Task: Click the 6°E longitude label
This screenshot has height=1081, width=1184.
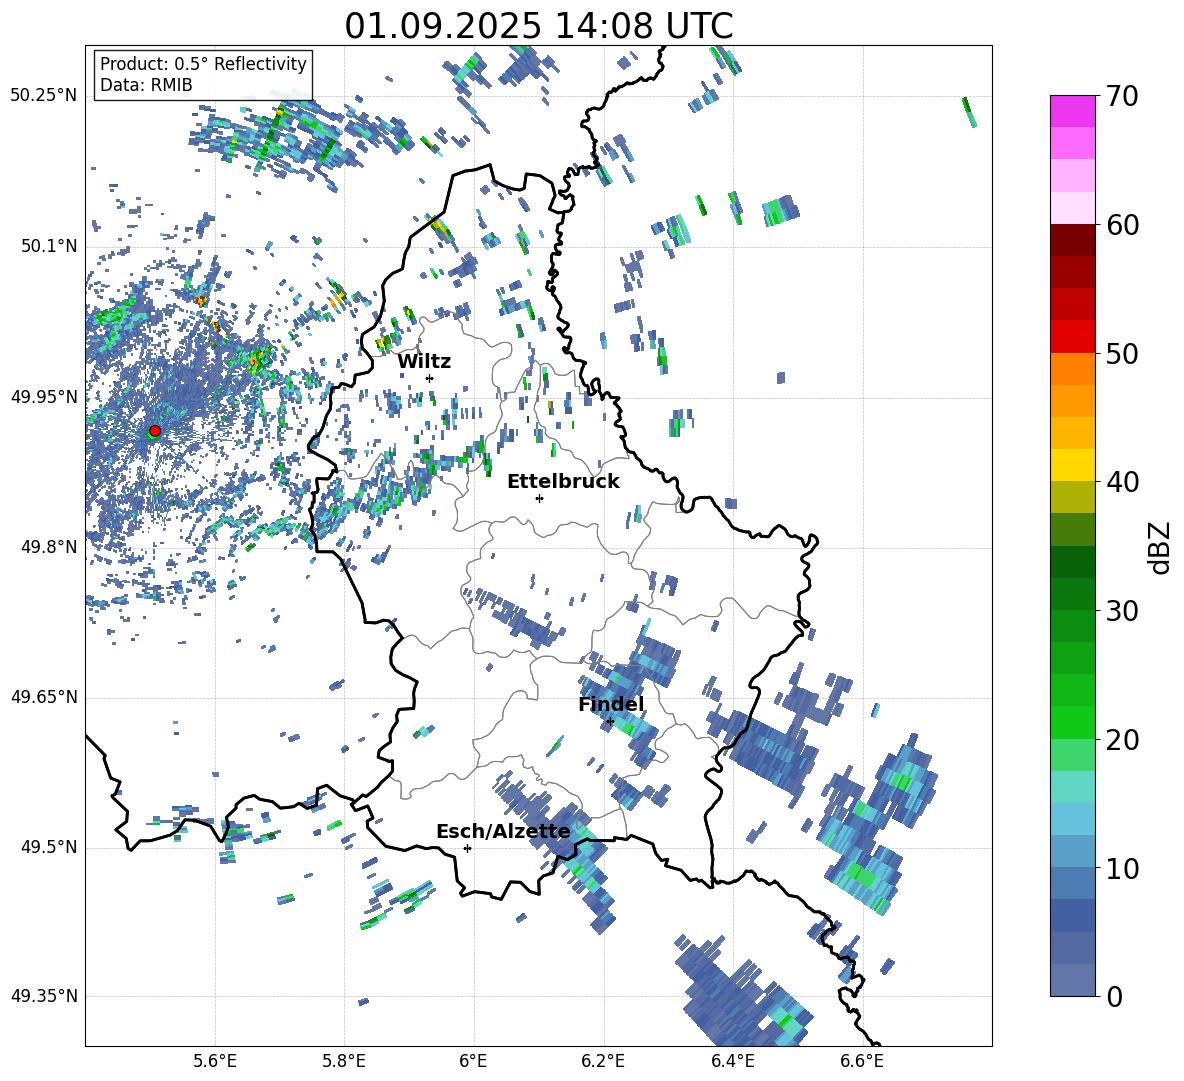Action: tap(473, 1061)
